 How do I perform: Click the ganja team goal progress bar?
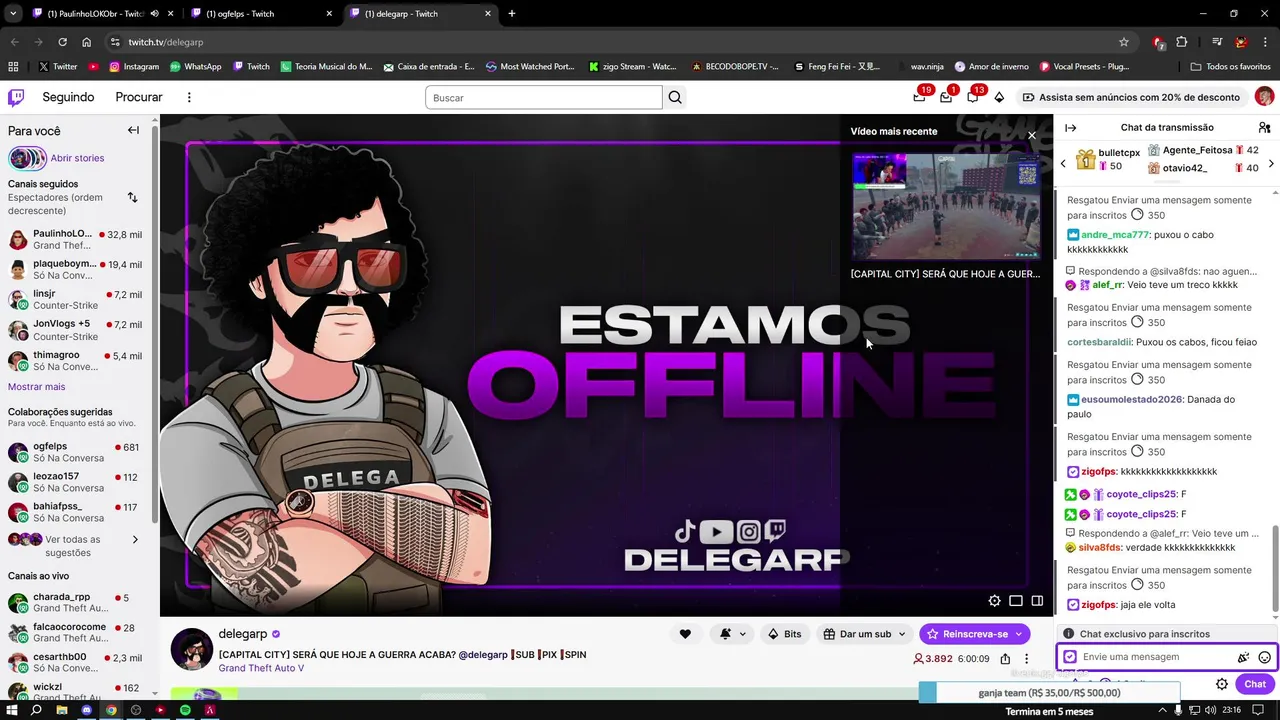click(x=1049, y=692)
